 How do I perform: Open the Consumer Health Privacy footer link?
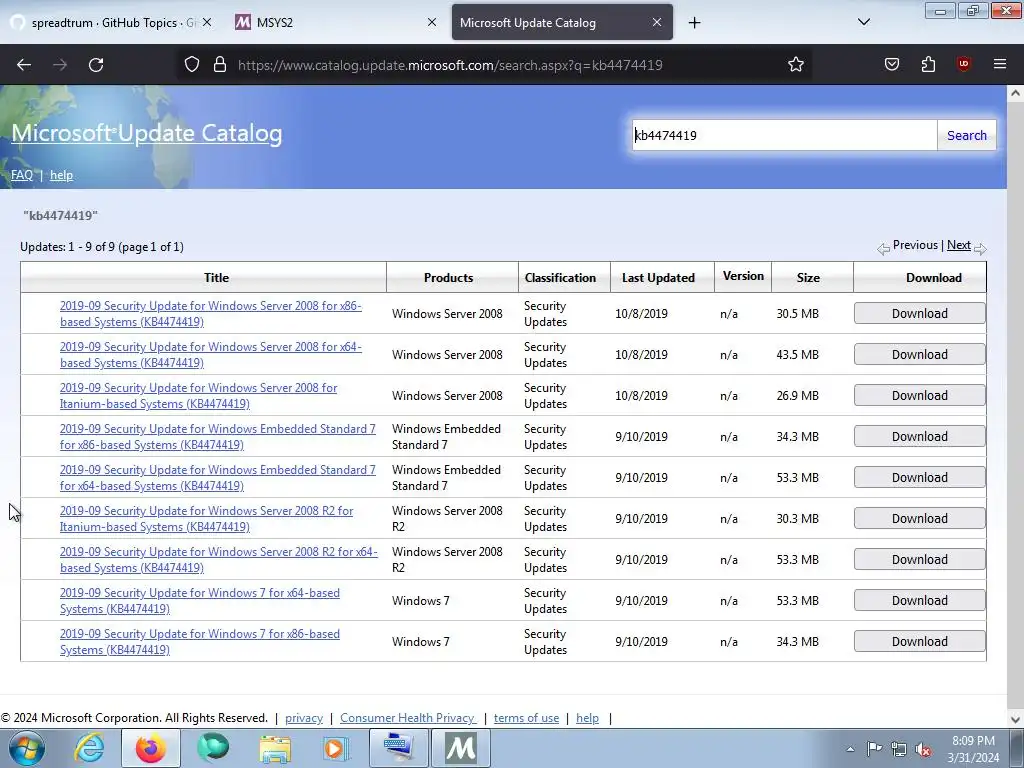pyautogui.click(x=408, y=718)
